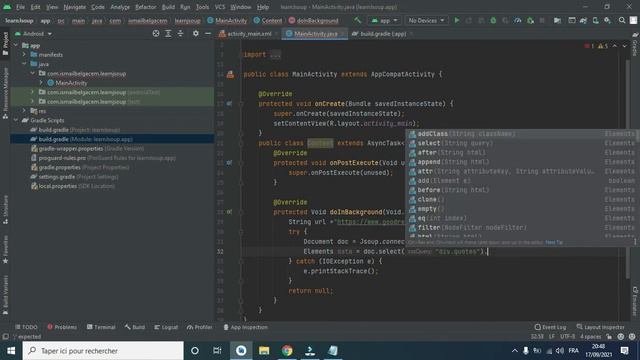Screen dimensions: 640x360
Task: Start debugging with the green bug icon
Action: [493, 20]
